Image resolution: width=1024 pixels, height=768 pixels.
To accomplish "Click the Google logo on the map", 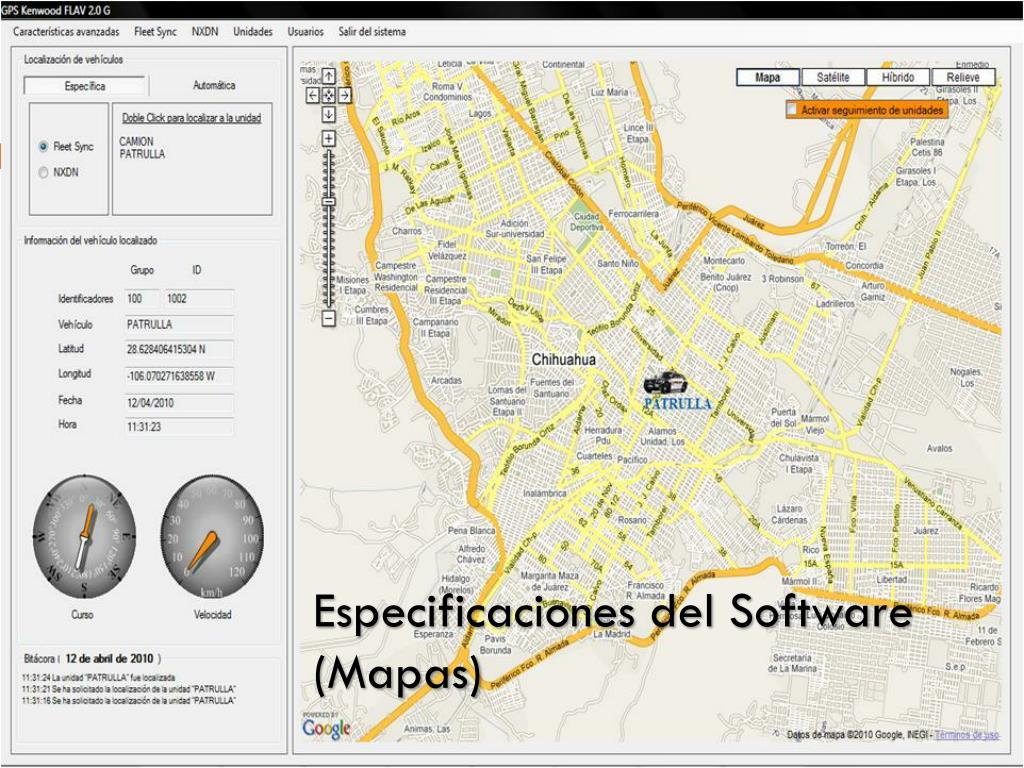I will pyautogui.click(x=326, y=728).
